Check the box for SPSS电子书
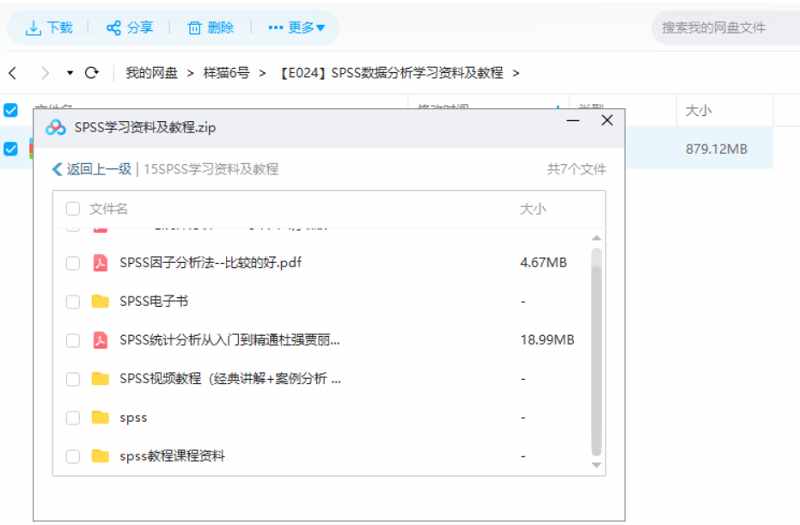This screenshot has height=525, width=800. click(x=73, y=301)
